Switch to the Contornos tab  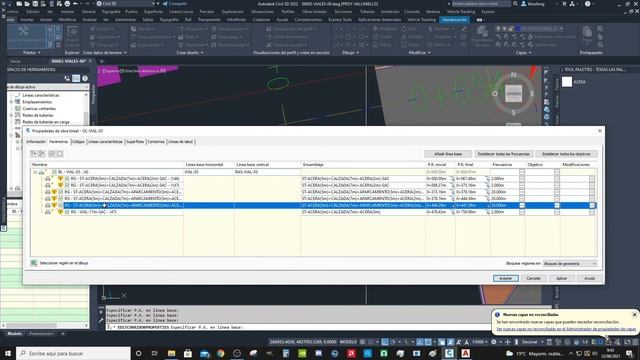[156, 142]
